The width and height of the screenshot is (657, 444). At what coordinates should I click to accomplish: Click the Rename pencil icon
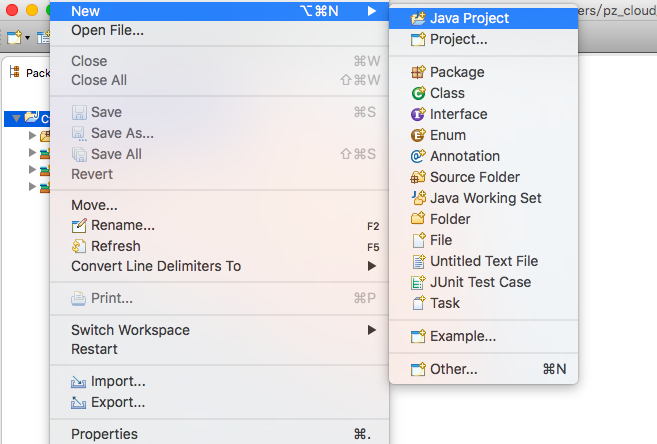[x=79, y=226]
